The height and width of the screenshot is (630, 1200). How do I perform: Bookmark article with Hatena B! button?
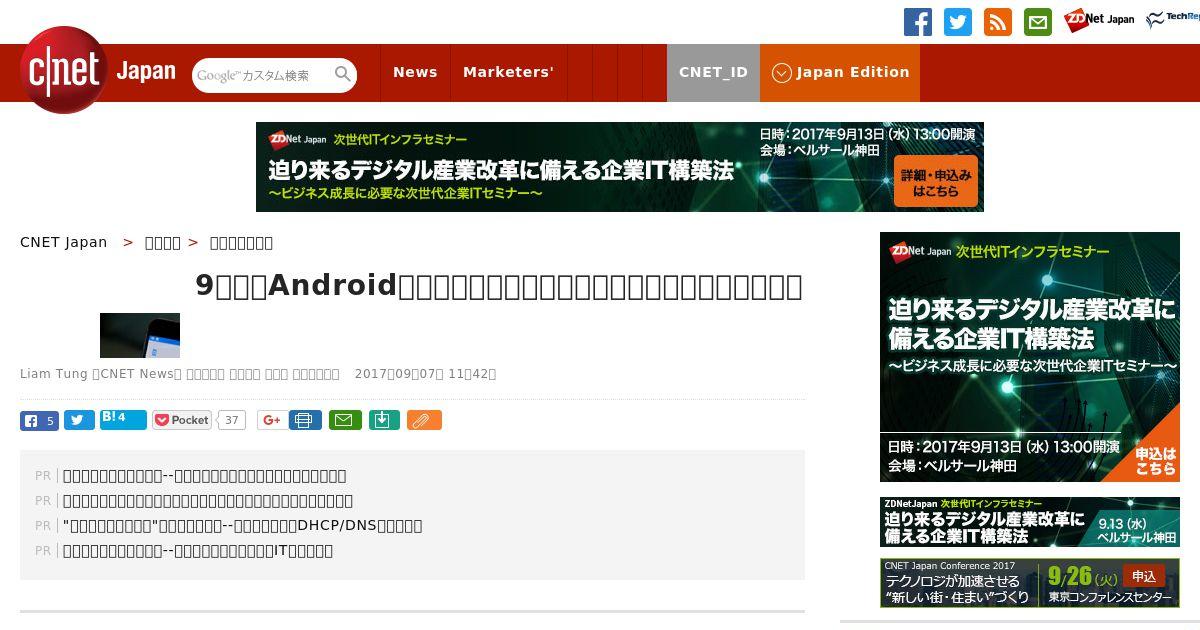pyautogui.click(x=123, y=419)
